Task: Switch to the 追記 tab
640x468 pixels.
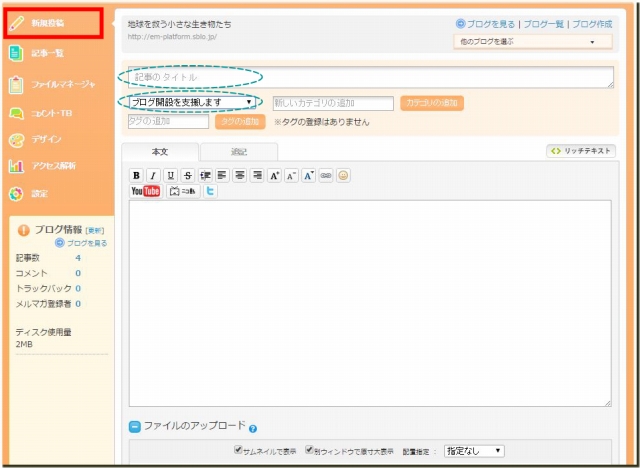Action: pos(238,152)
